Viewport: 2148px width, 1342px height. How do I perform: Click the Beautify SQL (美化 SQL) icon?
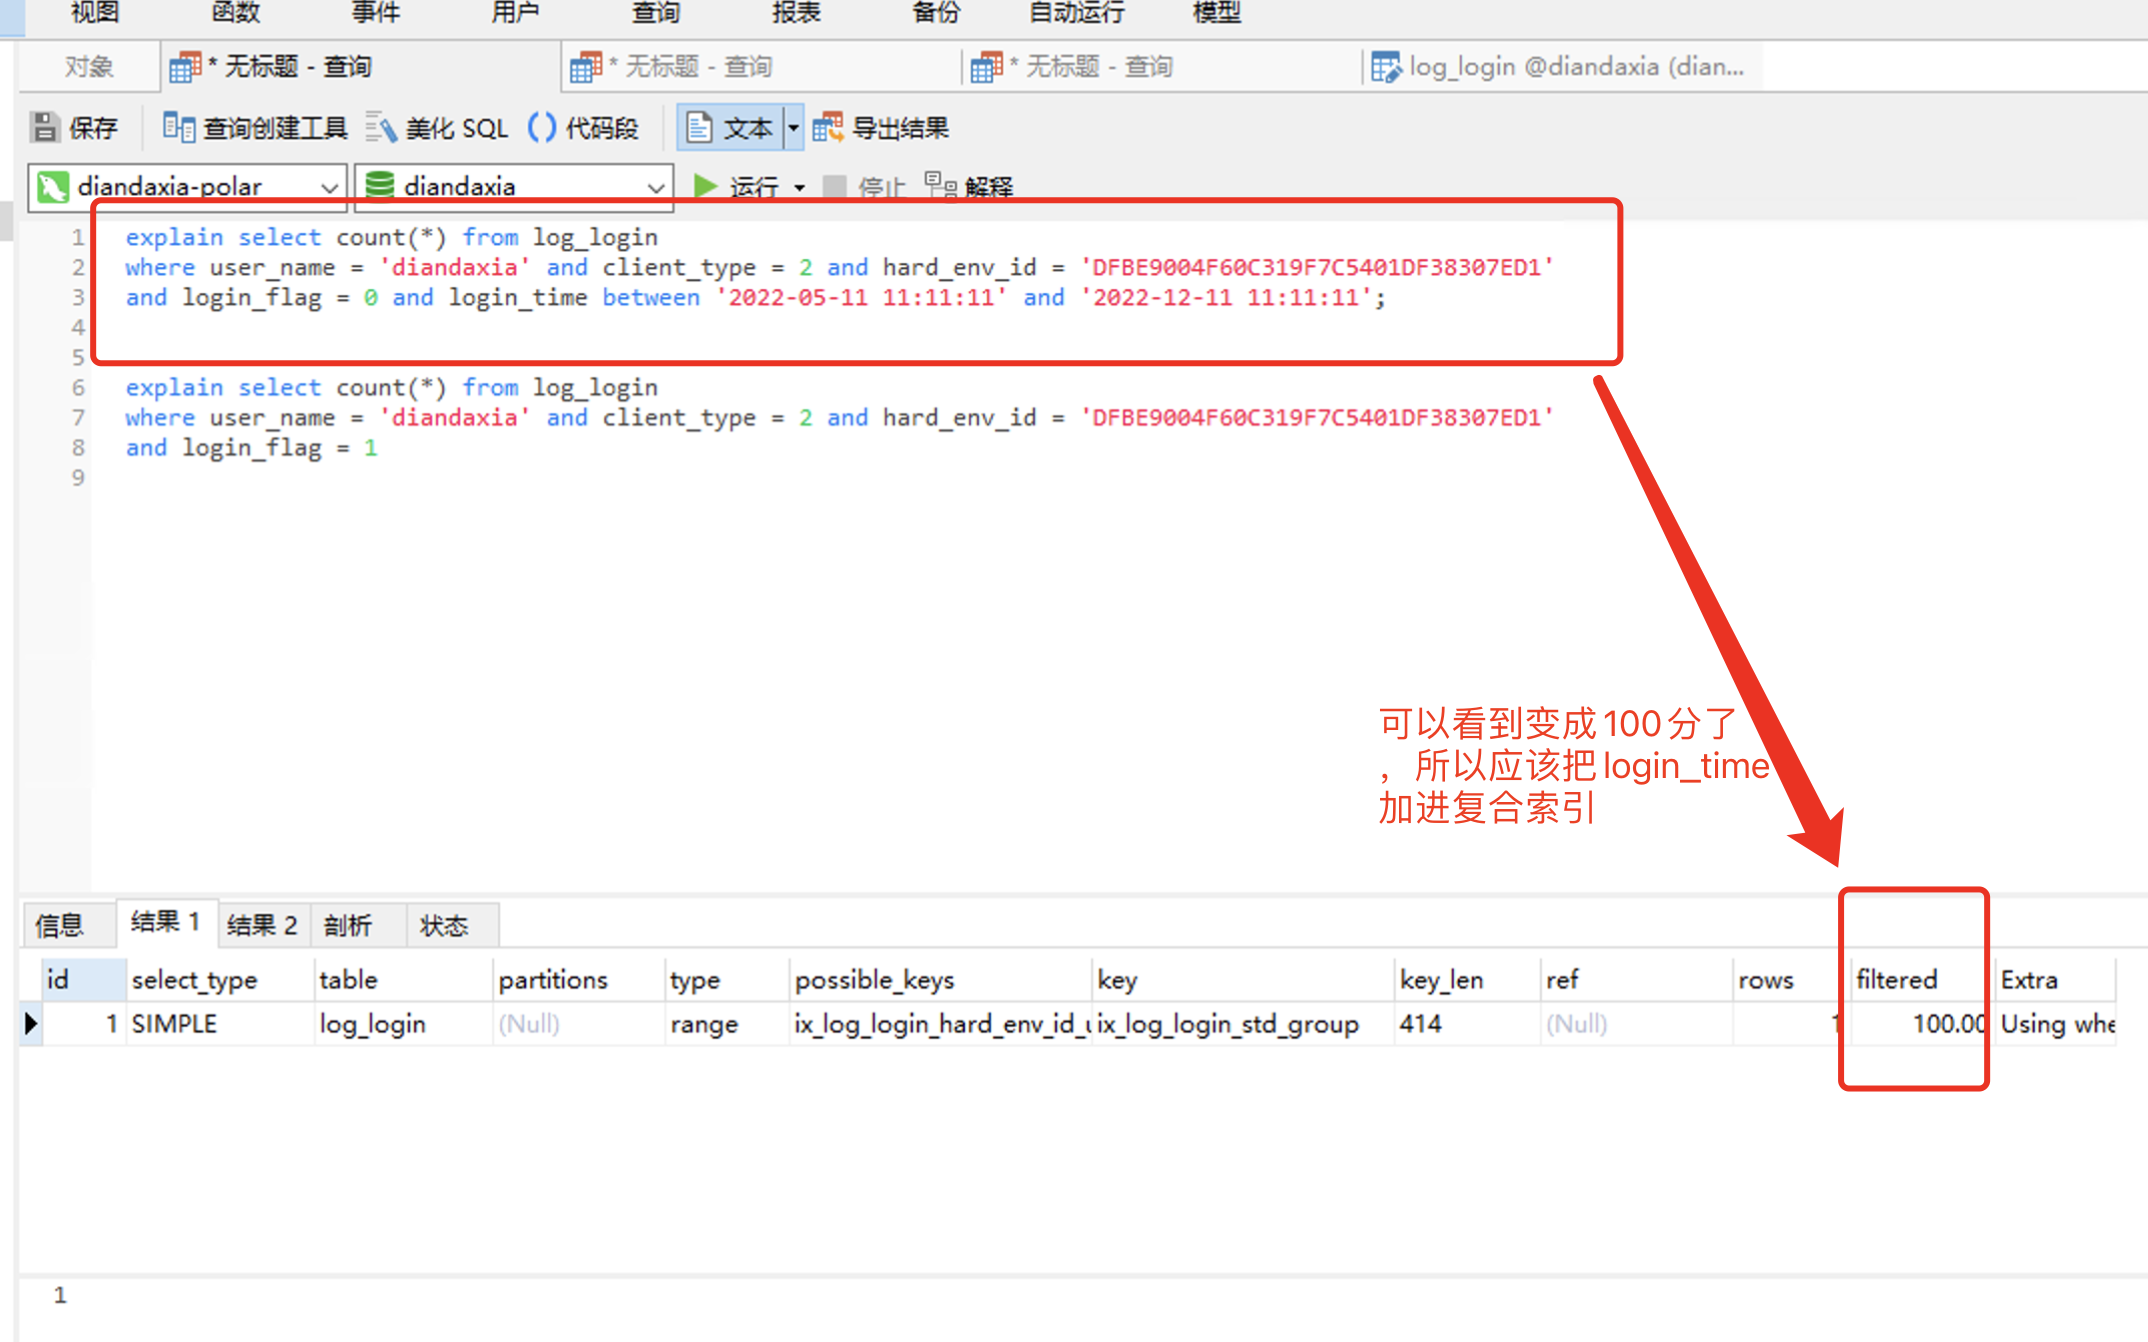click(x=381, y=128)
